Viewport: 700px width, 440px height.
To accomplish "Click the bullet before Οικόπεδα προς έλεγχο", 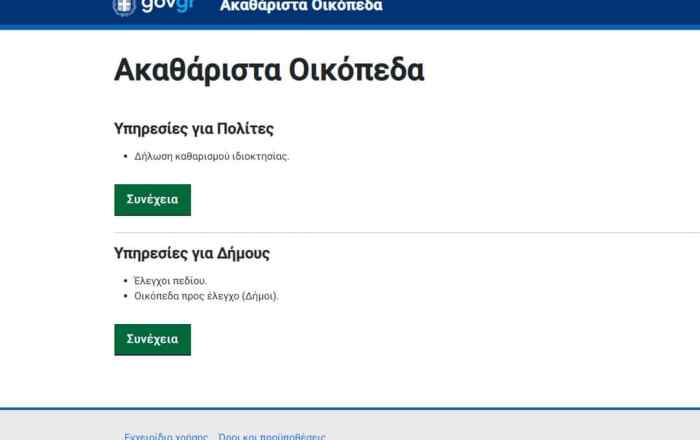I will click(x=125, y=297).
